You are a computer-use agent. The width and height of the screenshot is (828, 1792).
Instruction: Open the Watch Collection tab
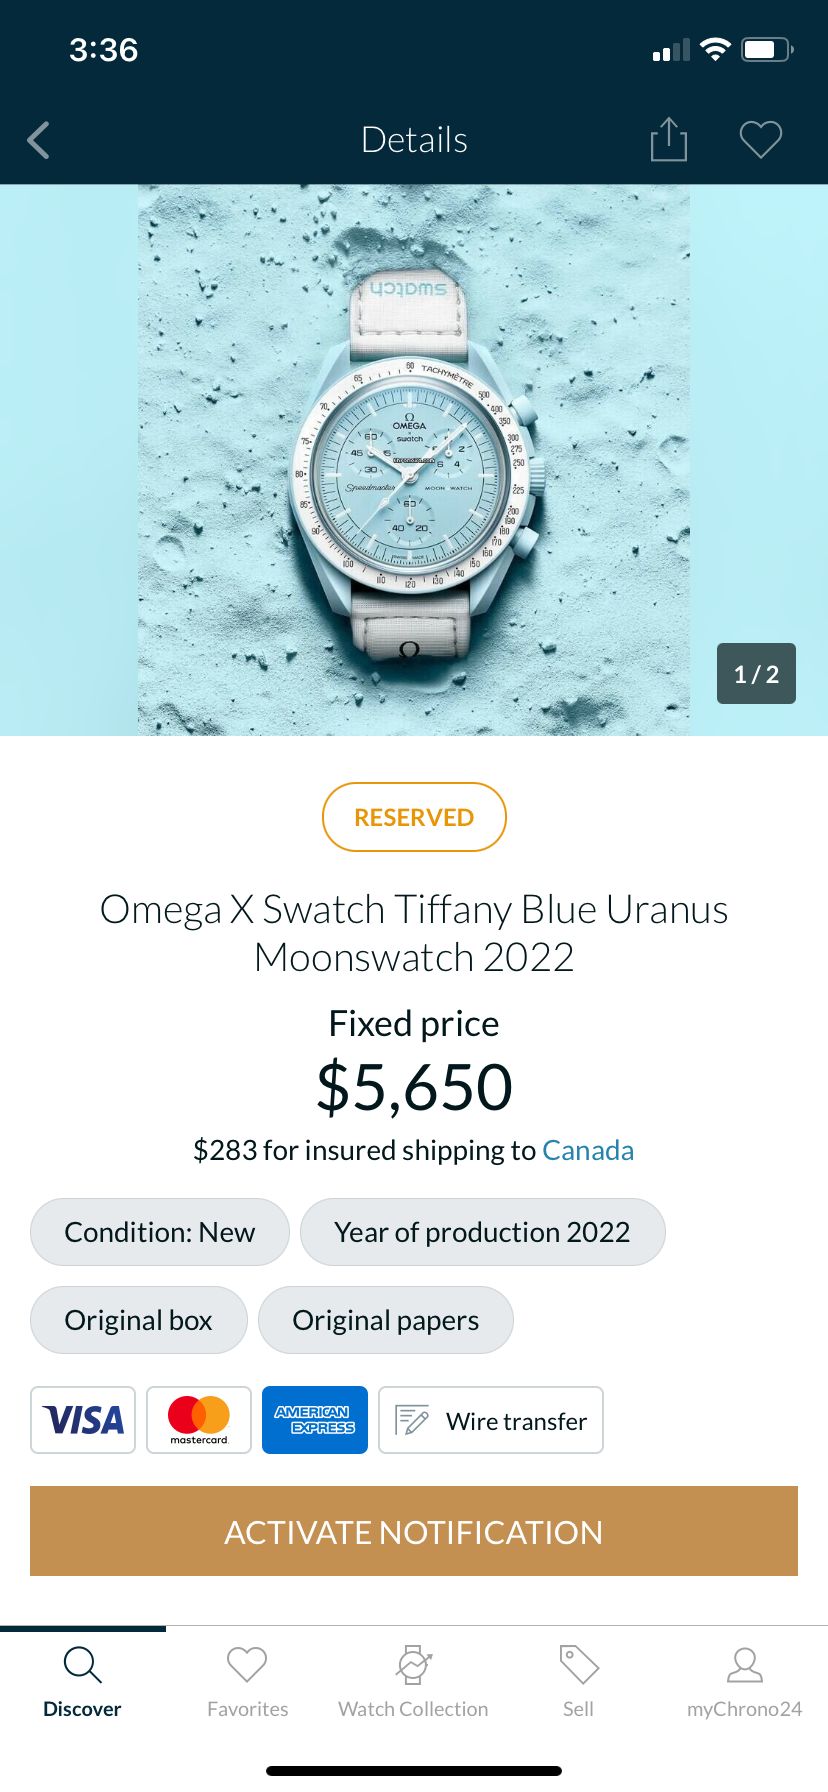coord(413,1682)
